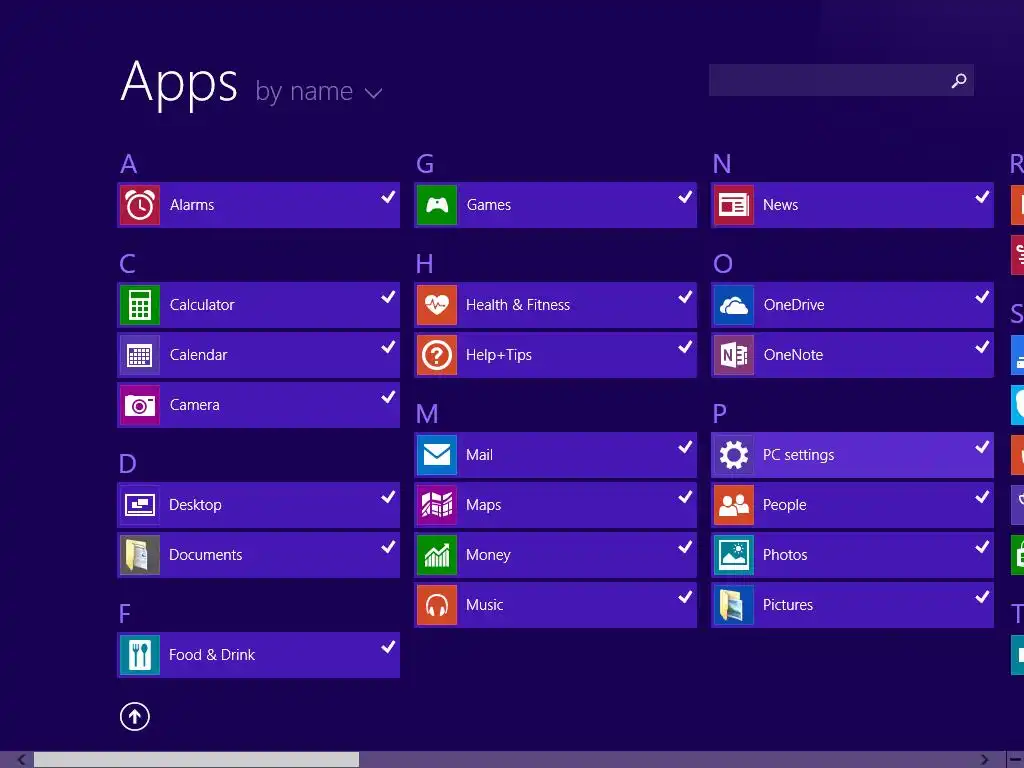Screen dimensions: 1024x768
Task: Jump via the letter A header
Action: [129, 164]
